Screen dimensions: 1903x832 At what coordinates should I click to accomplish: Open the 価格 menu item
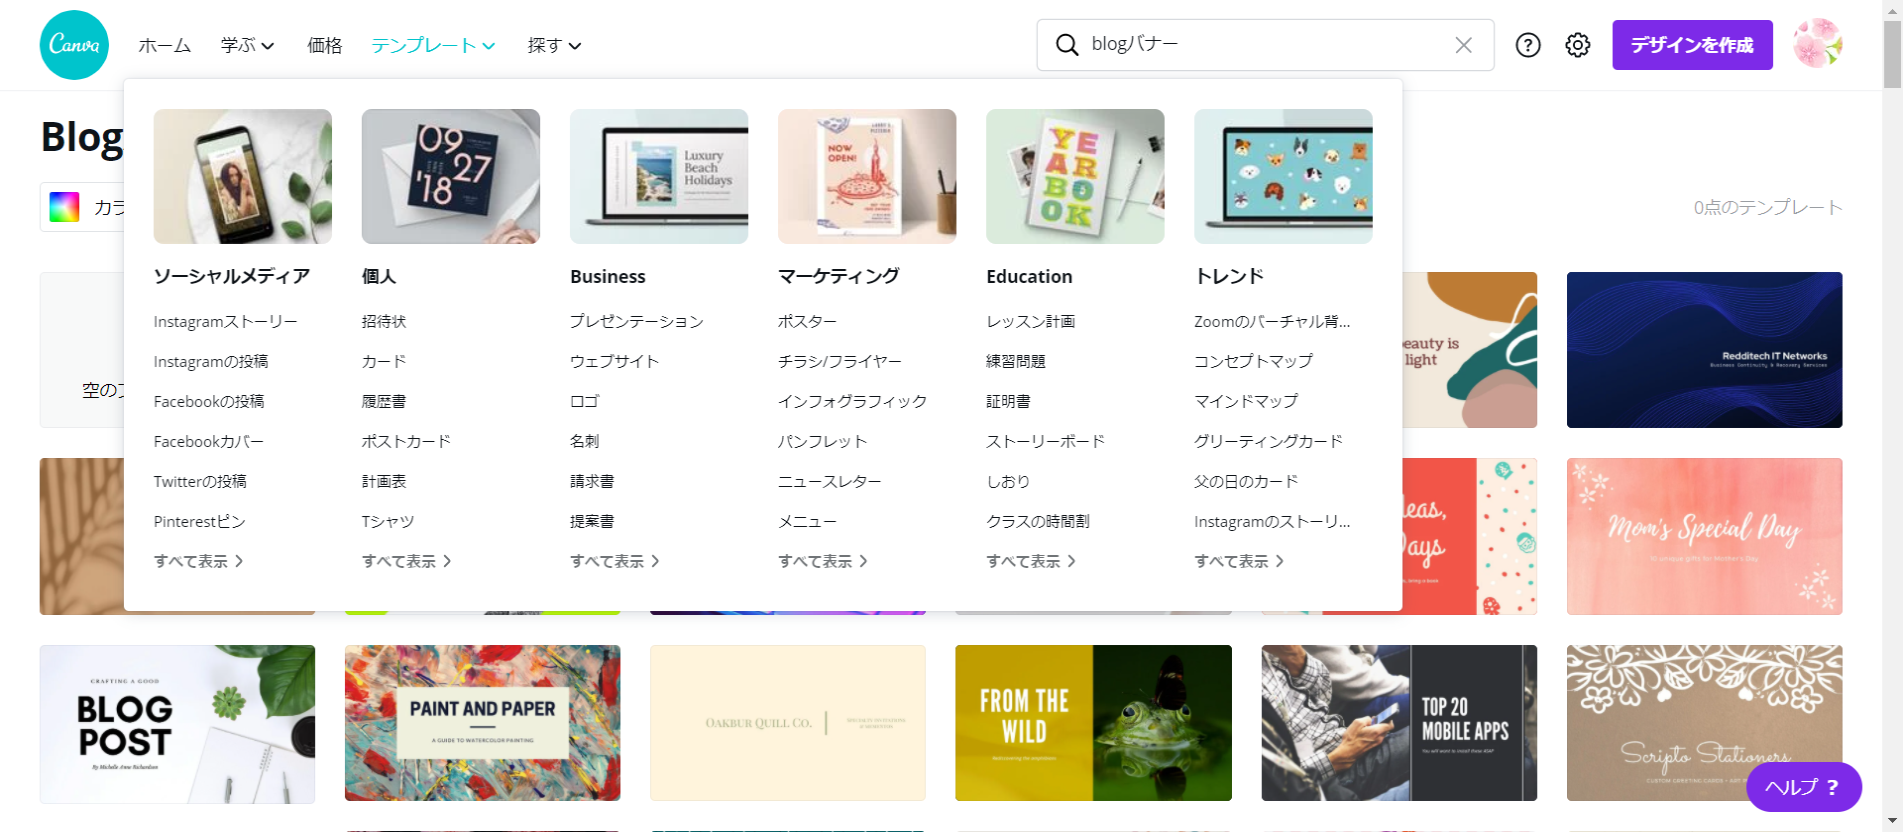[324, 45]
